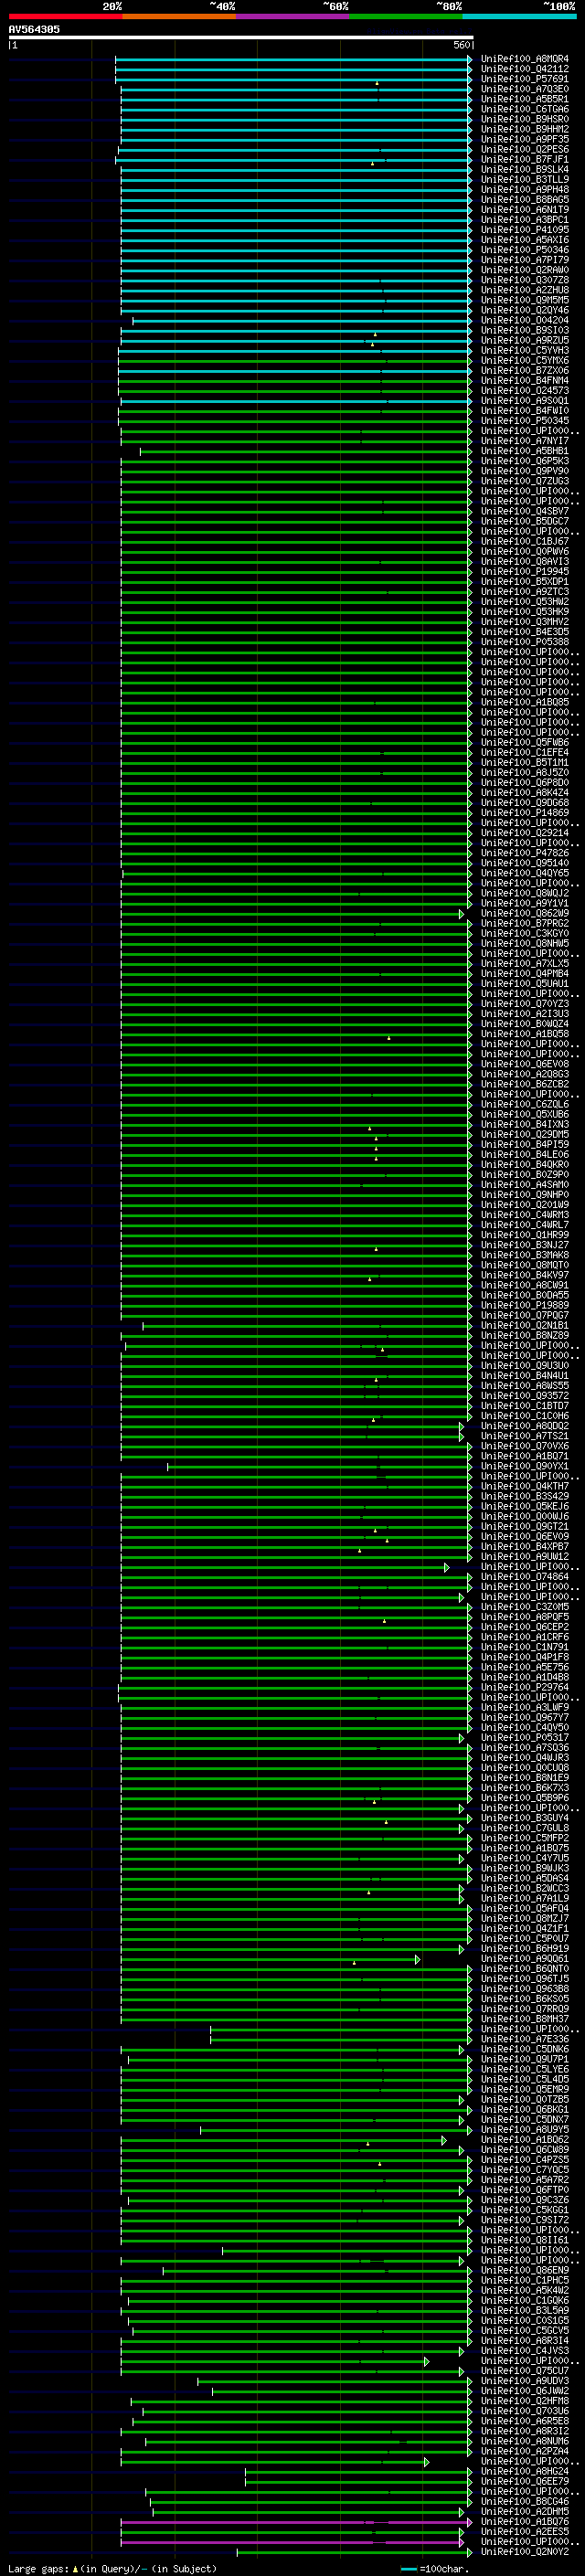Open the UniRef100_A2EES5 hit link
The width and height of the screenshot is (585, 2576).
tap(525, 2532)
